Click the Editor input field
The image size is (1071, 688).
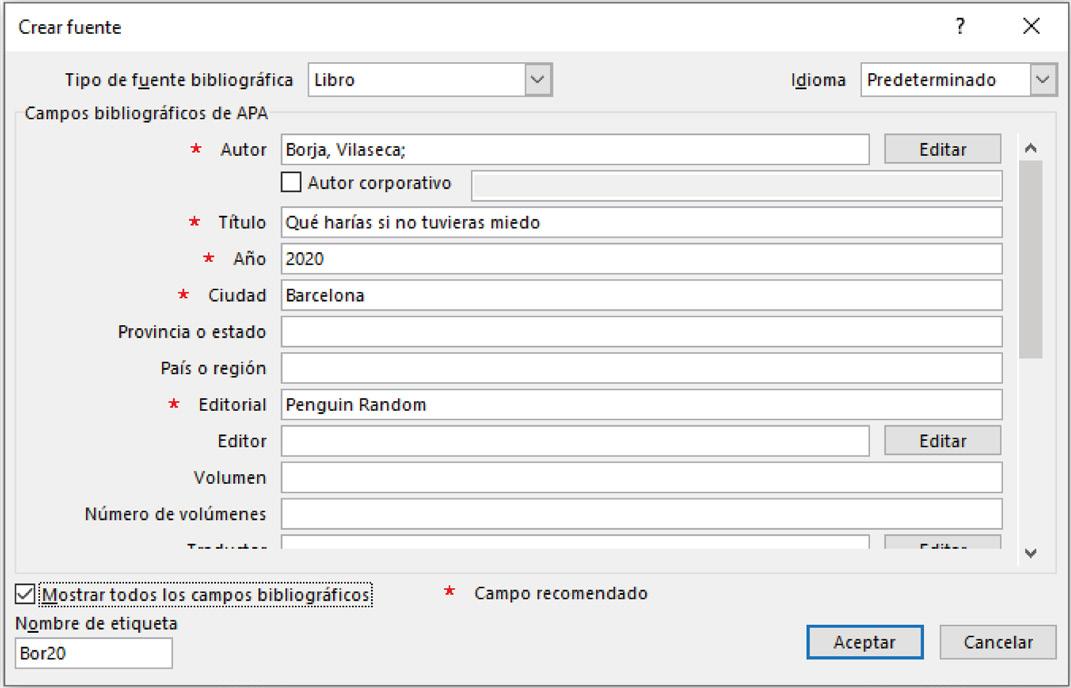(x=575, y=441)
